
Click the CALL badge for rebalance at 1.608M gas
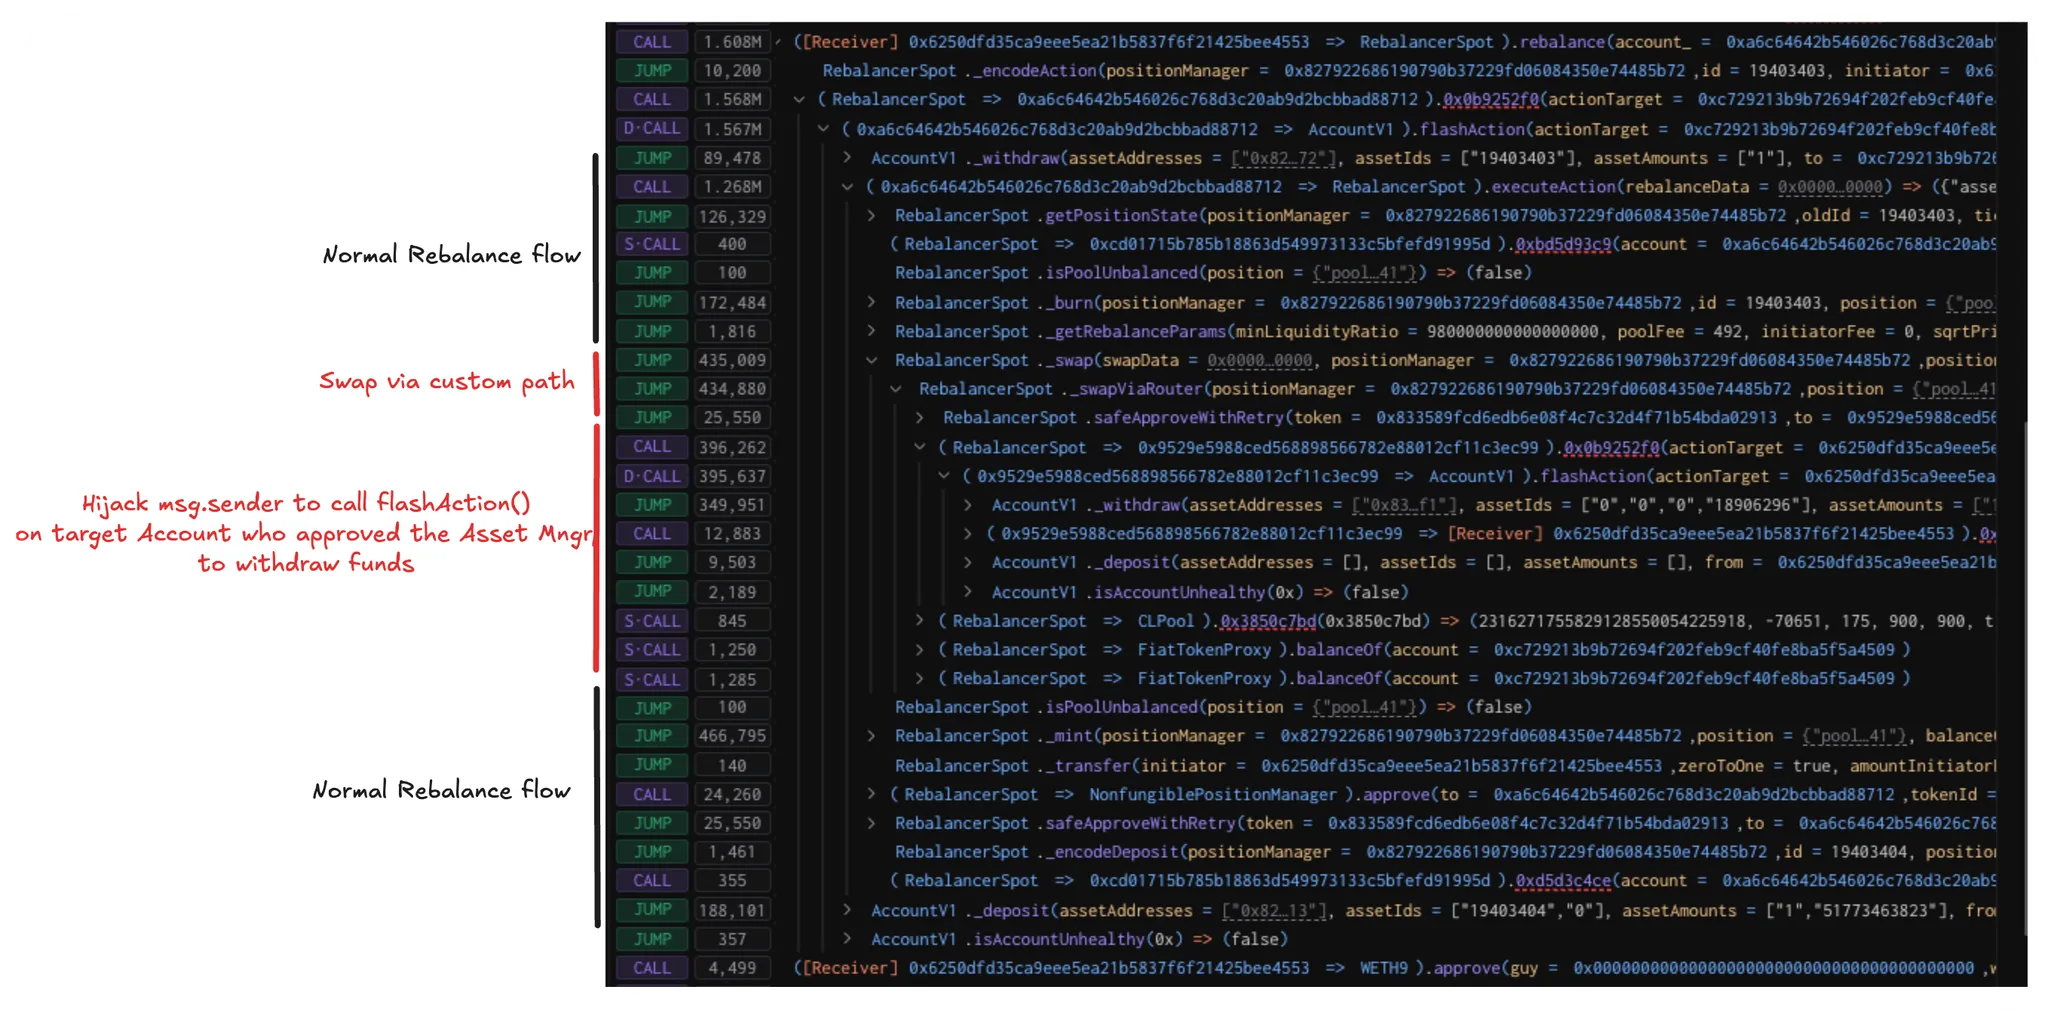pos(651,42)
